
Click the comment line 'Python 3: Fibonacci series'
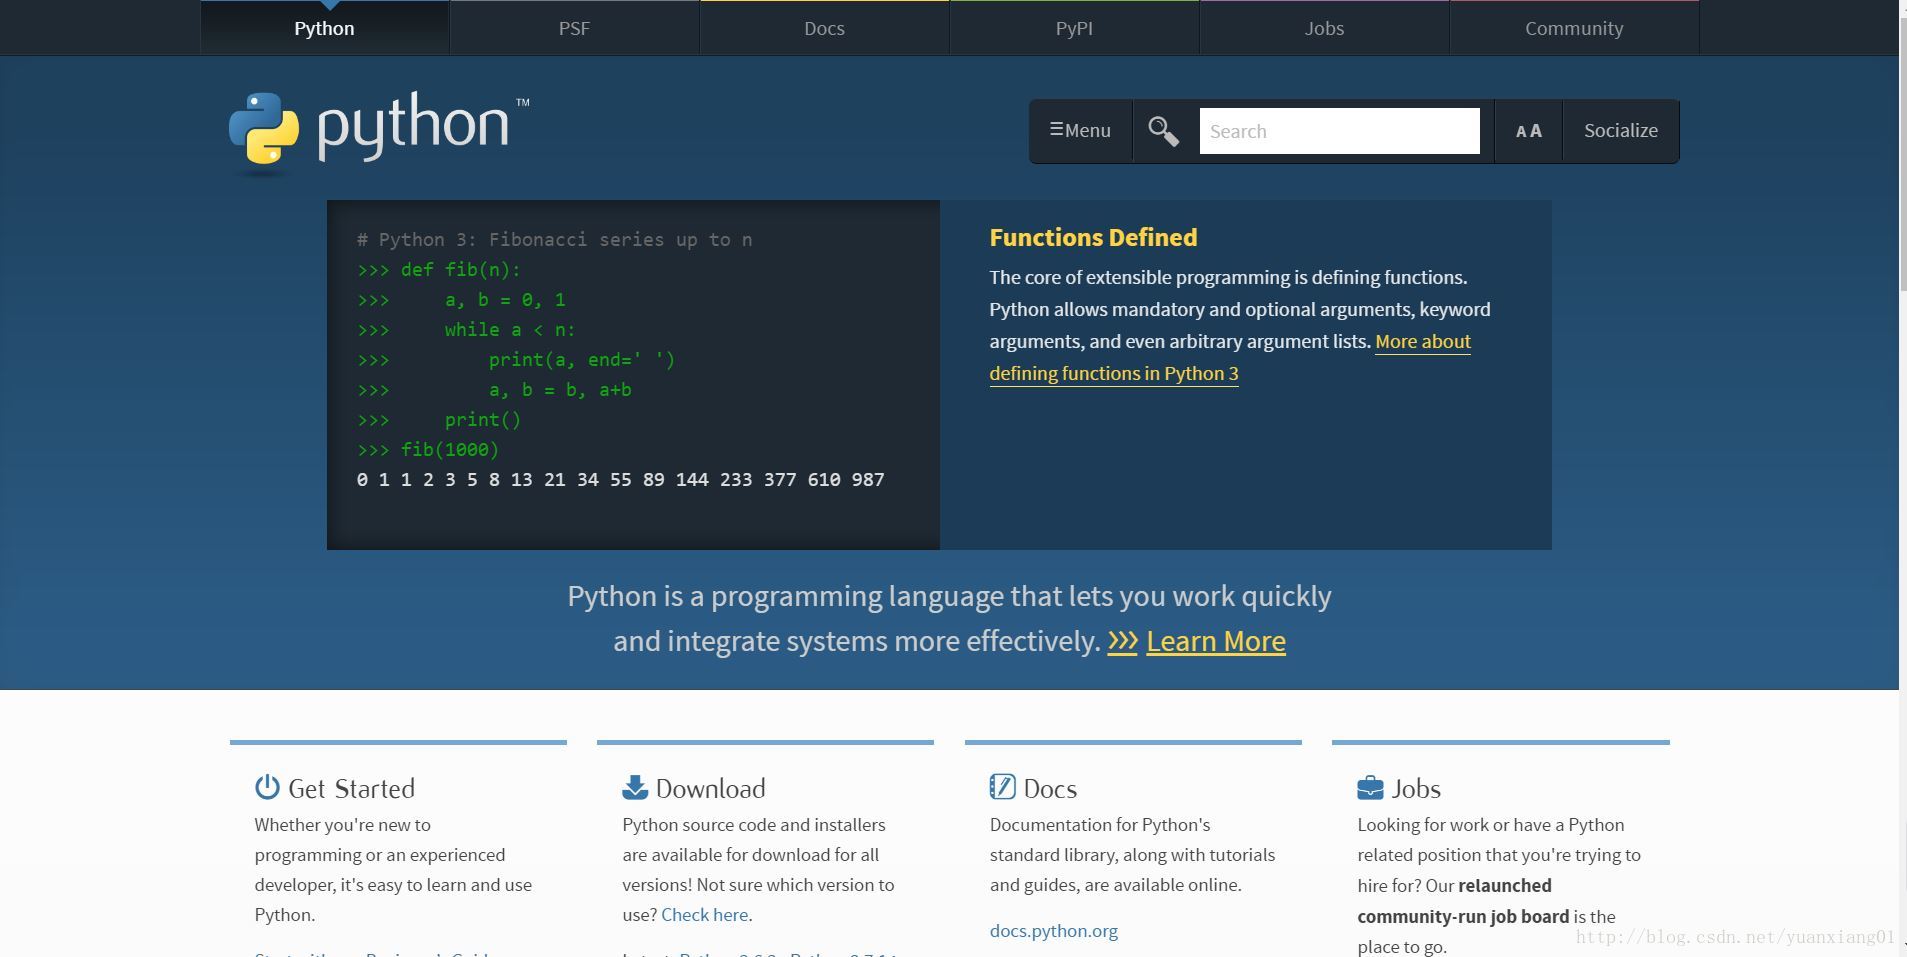[x=554, y=240]
